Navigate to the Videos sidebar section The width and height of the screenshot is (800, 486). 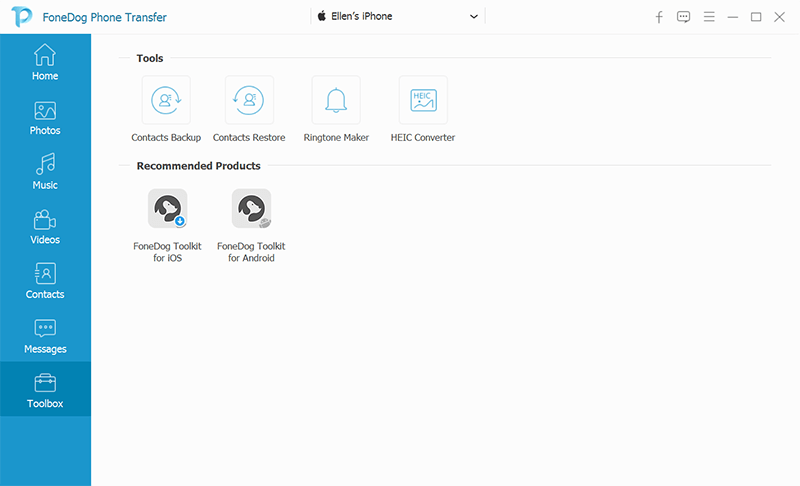coord(45,226)
